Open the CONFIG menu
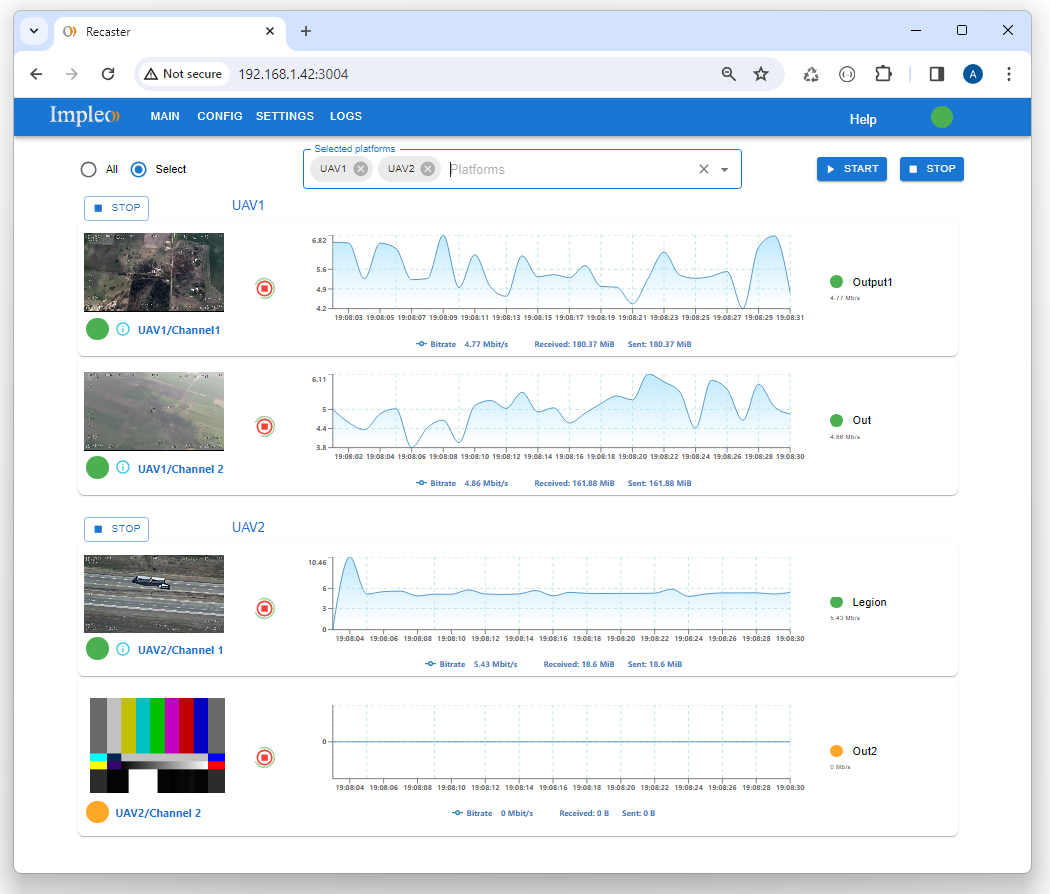The height and width of the screenshot is (894, 1050). pos(220,116)
